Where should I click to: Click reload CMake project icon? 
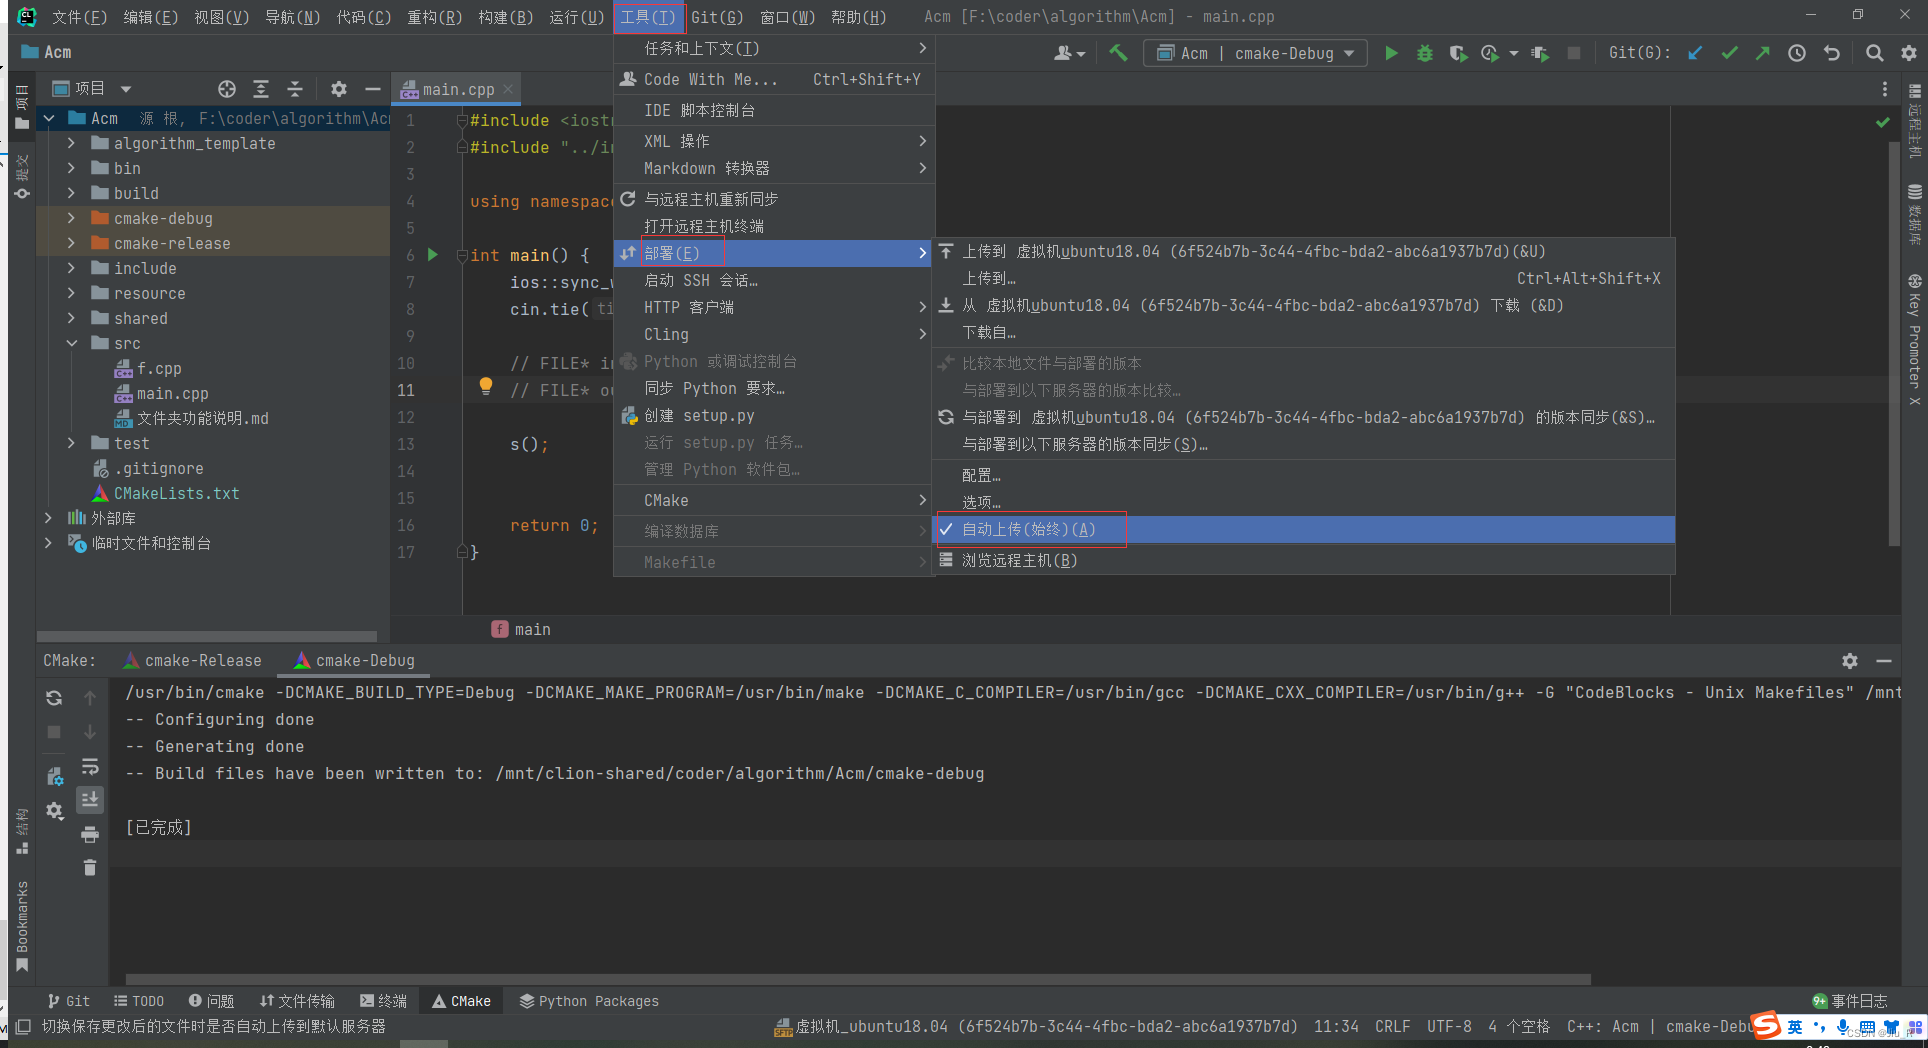click(54, 698)
